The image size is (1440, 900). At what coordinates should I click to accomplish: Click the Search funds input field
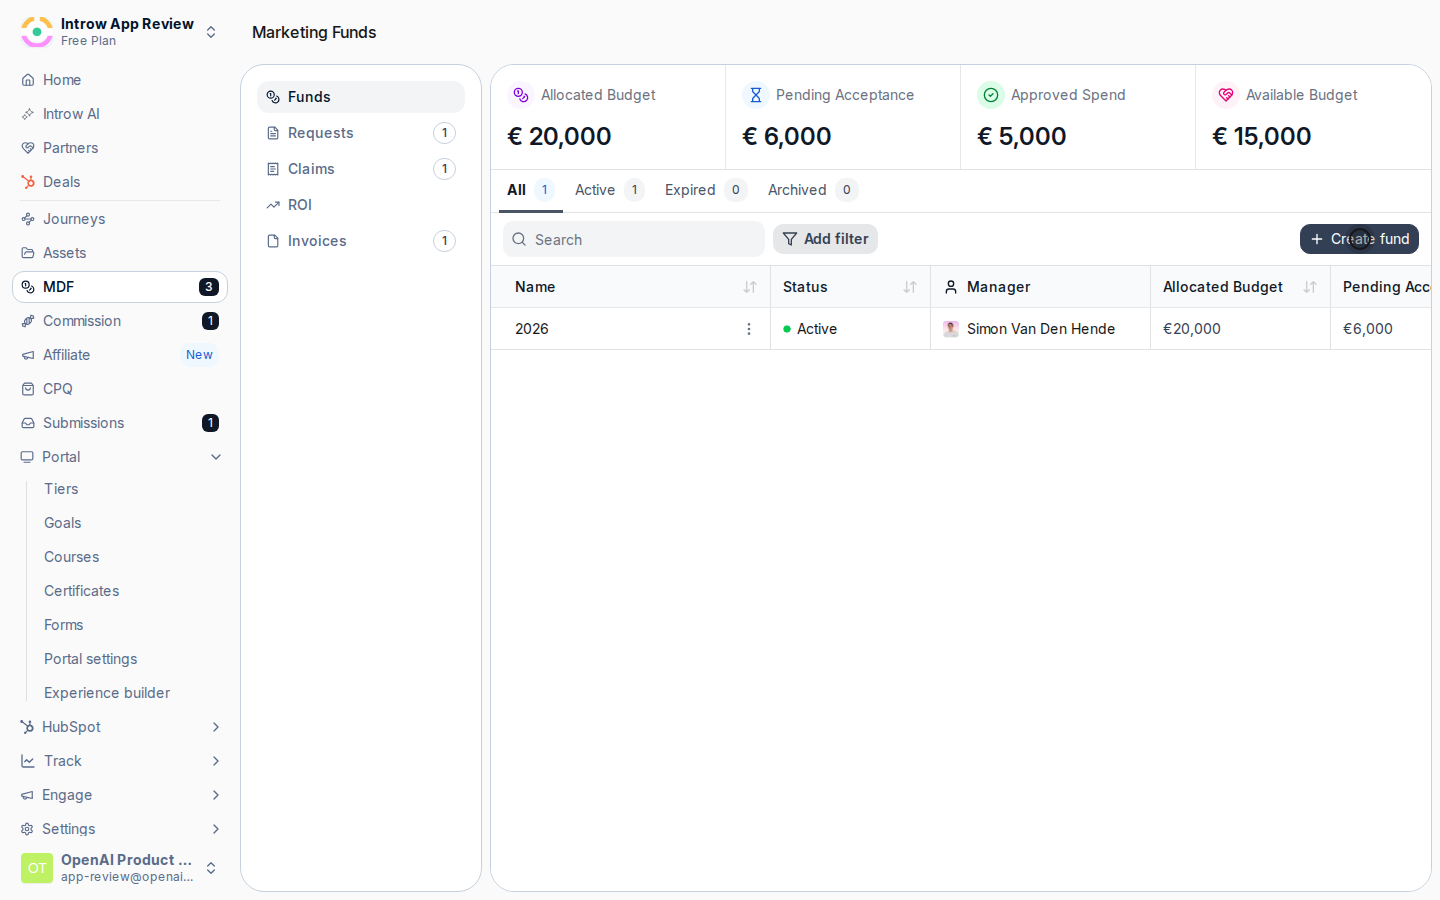click(x=634, y=239)
